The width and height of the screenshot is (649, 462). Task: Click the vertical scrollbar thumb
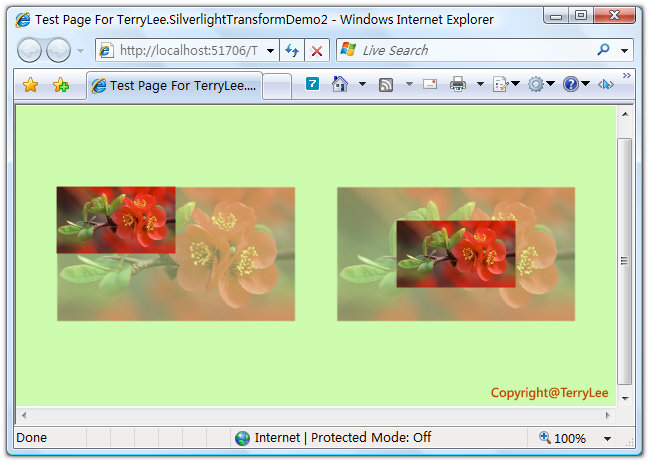point(625,261)
